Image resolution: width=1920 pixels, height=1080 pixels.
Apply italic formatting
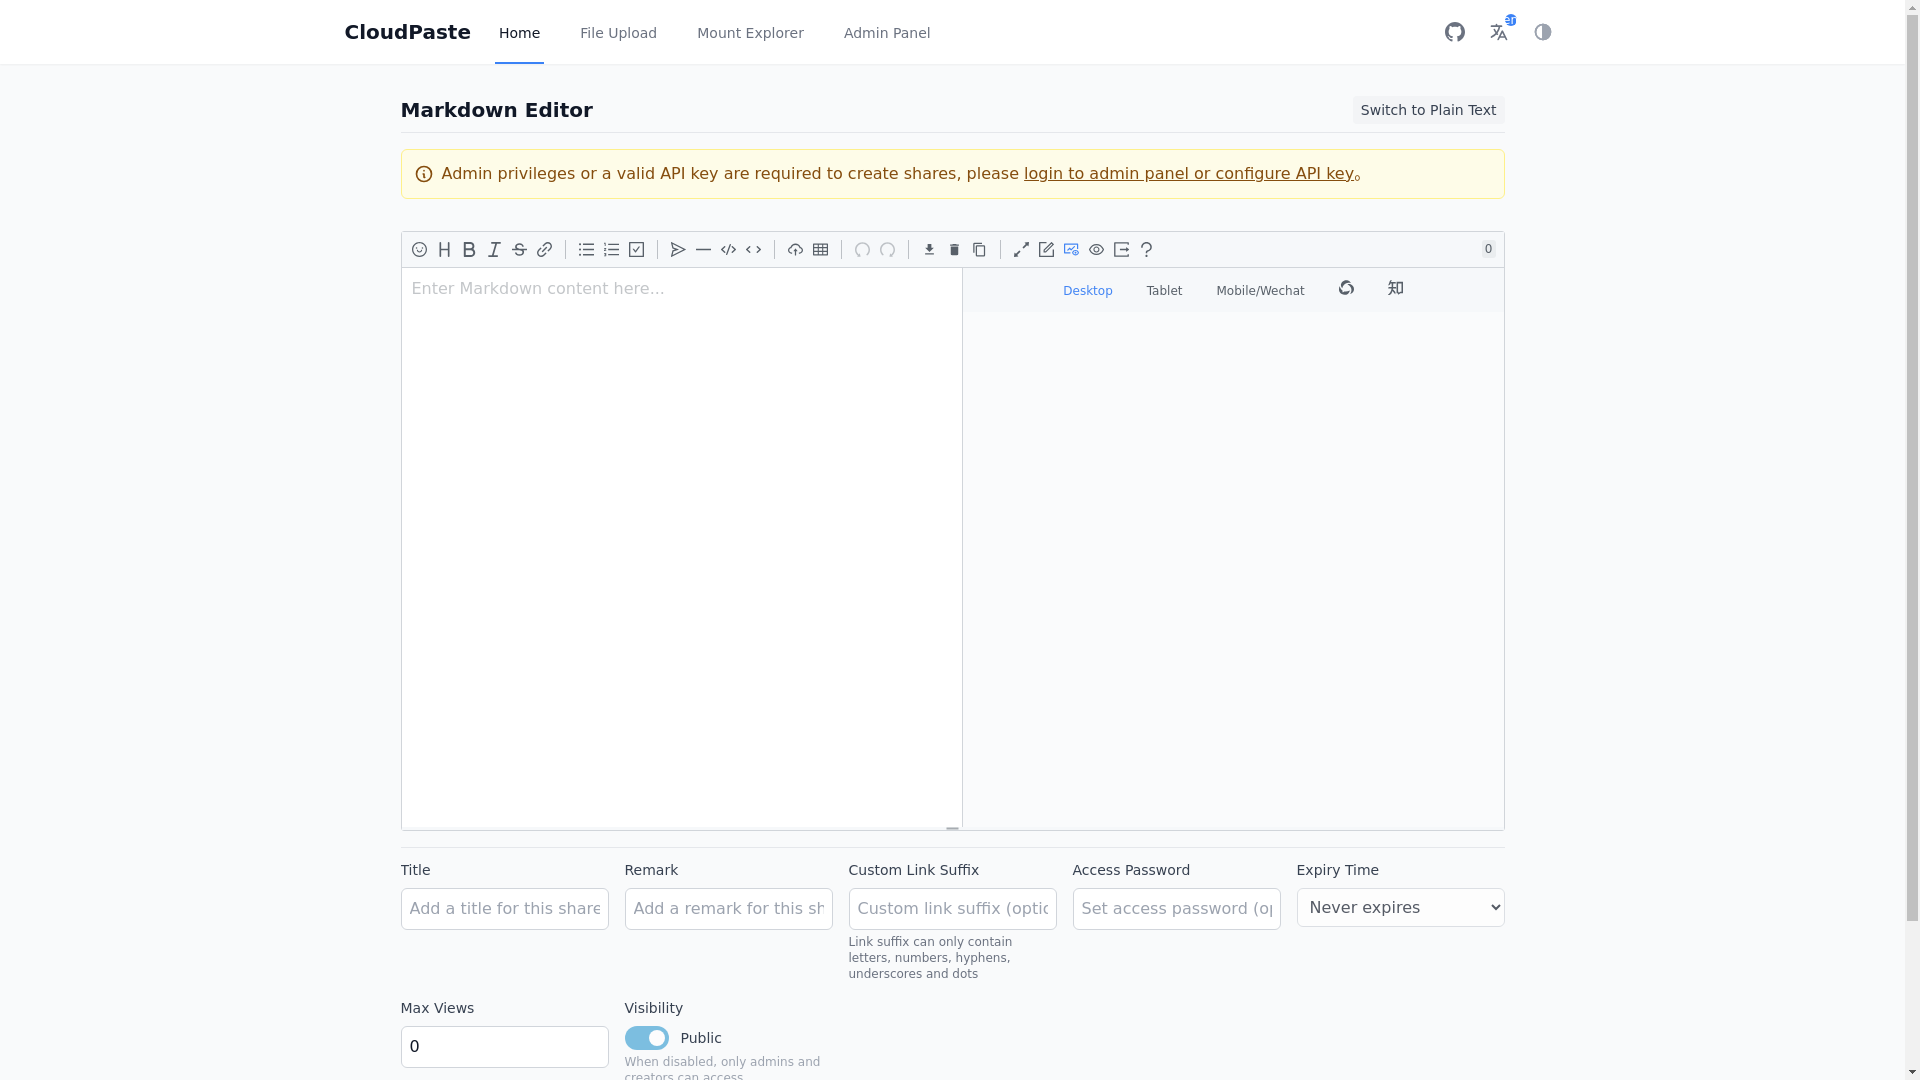494,250
